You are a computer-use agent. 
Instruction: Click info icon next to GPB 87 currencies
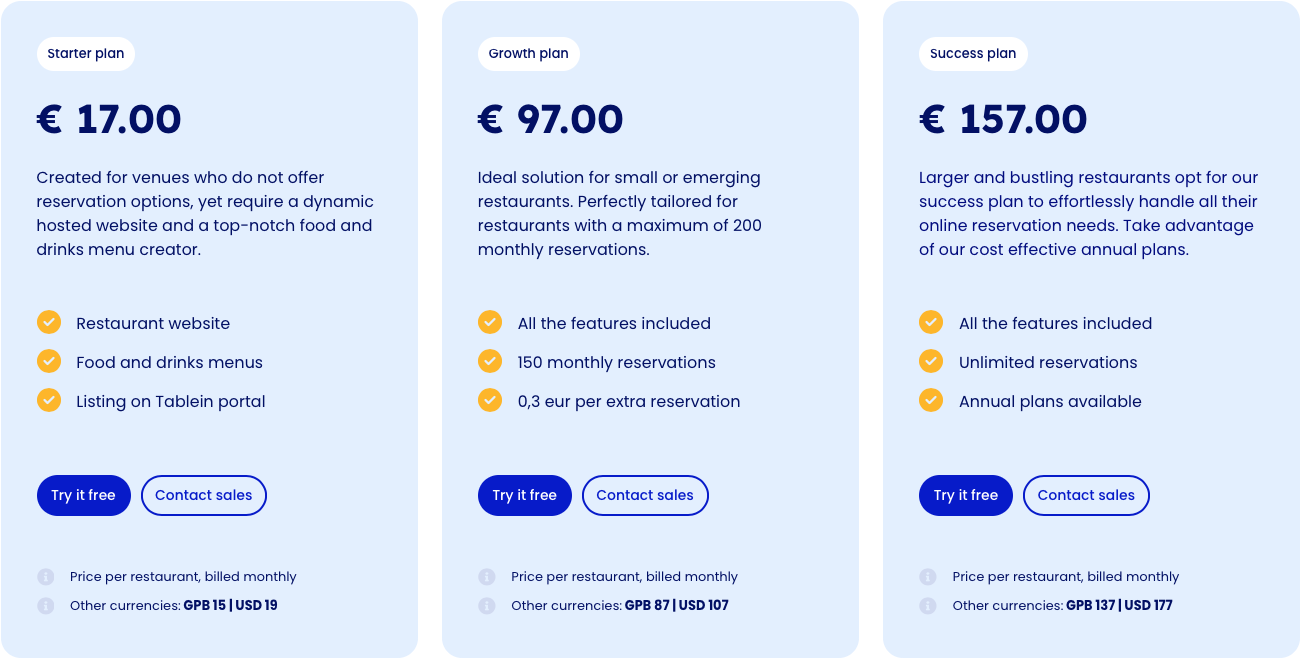(x=487, y=606)
